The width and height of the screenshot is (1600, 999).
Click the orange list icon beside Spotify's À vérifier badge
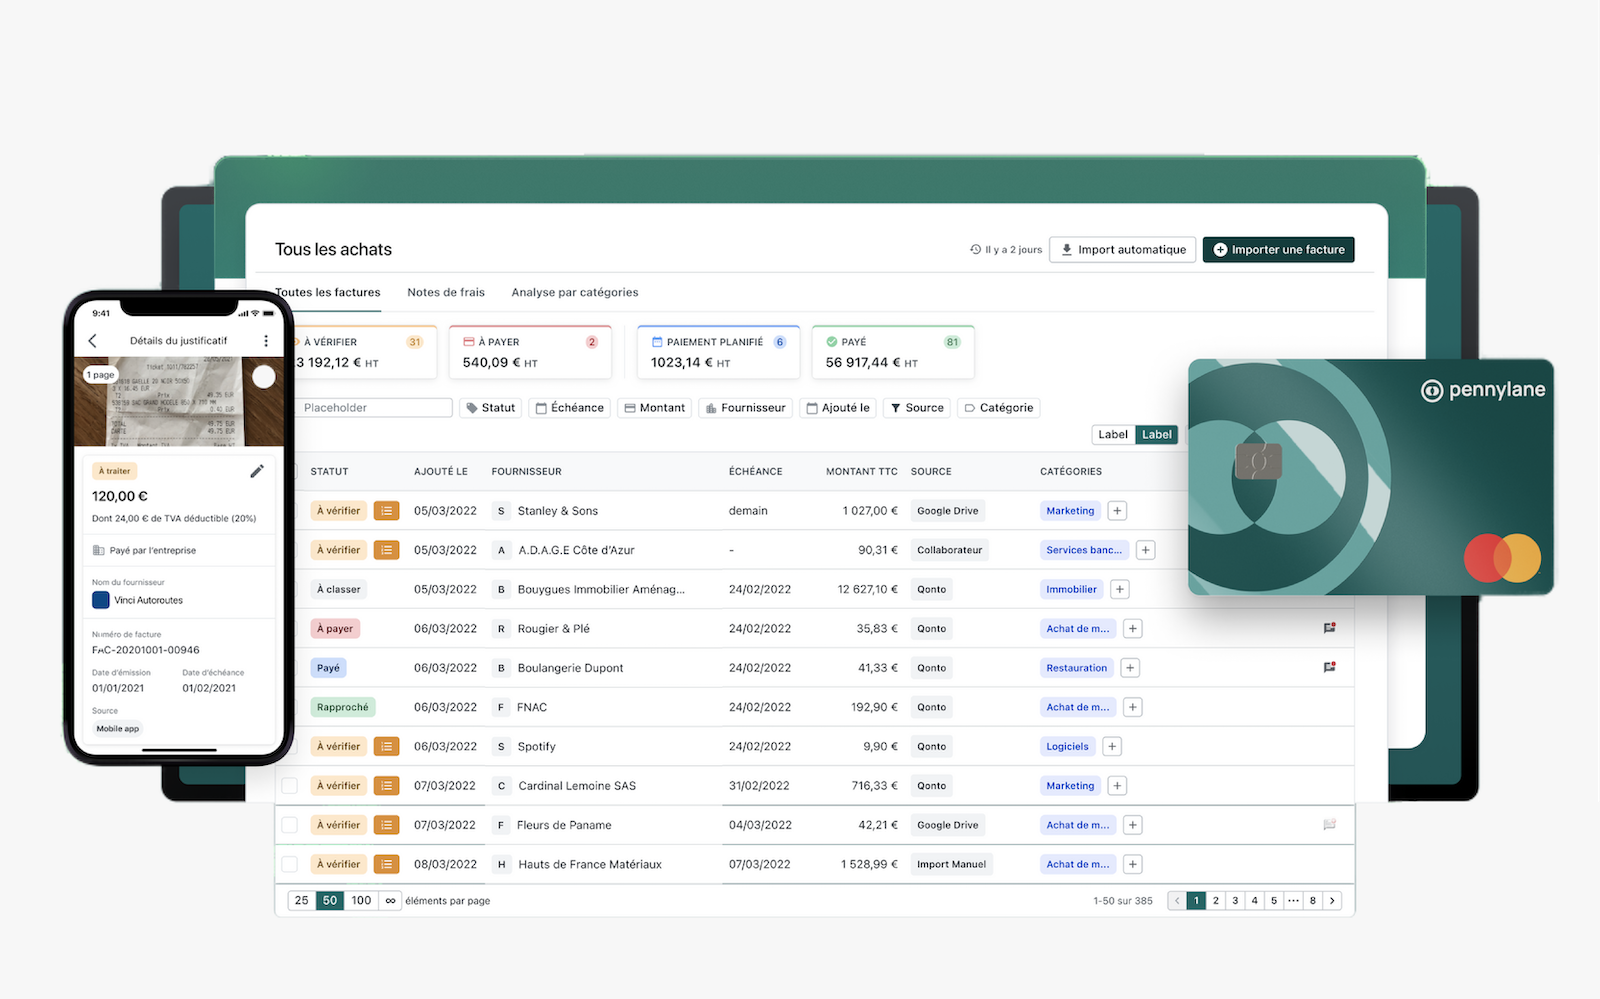coord(387,746)
